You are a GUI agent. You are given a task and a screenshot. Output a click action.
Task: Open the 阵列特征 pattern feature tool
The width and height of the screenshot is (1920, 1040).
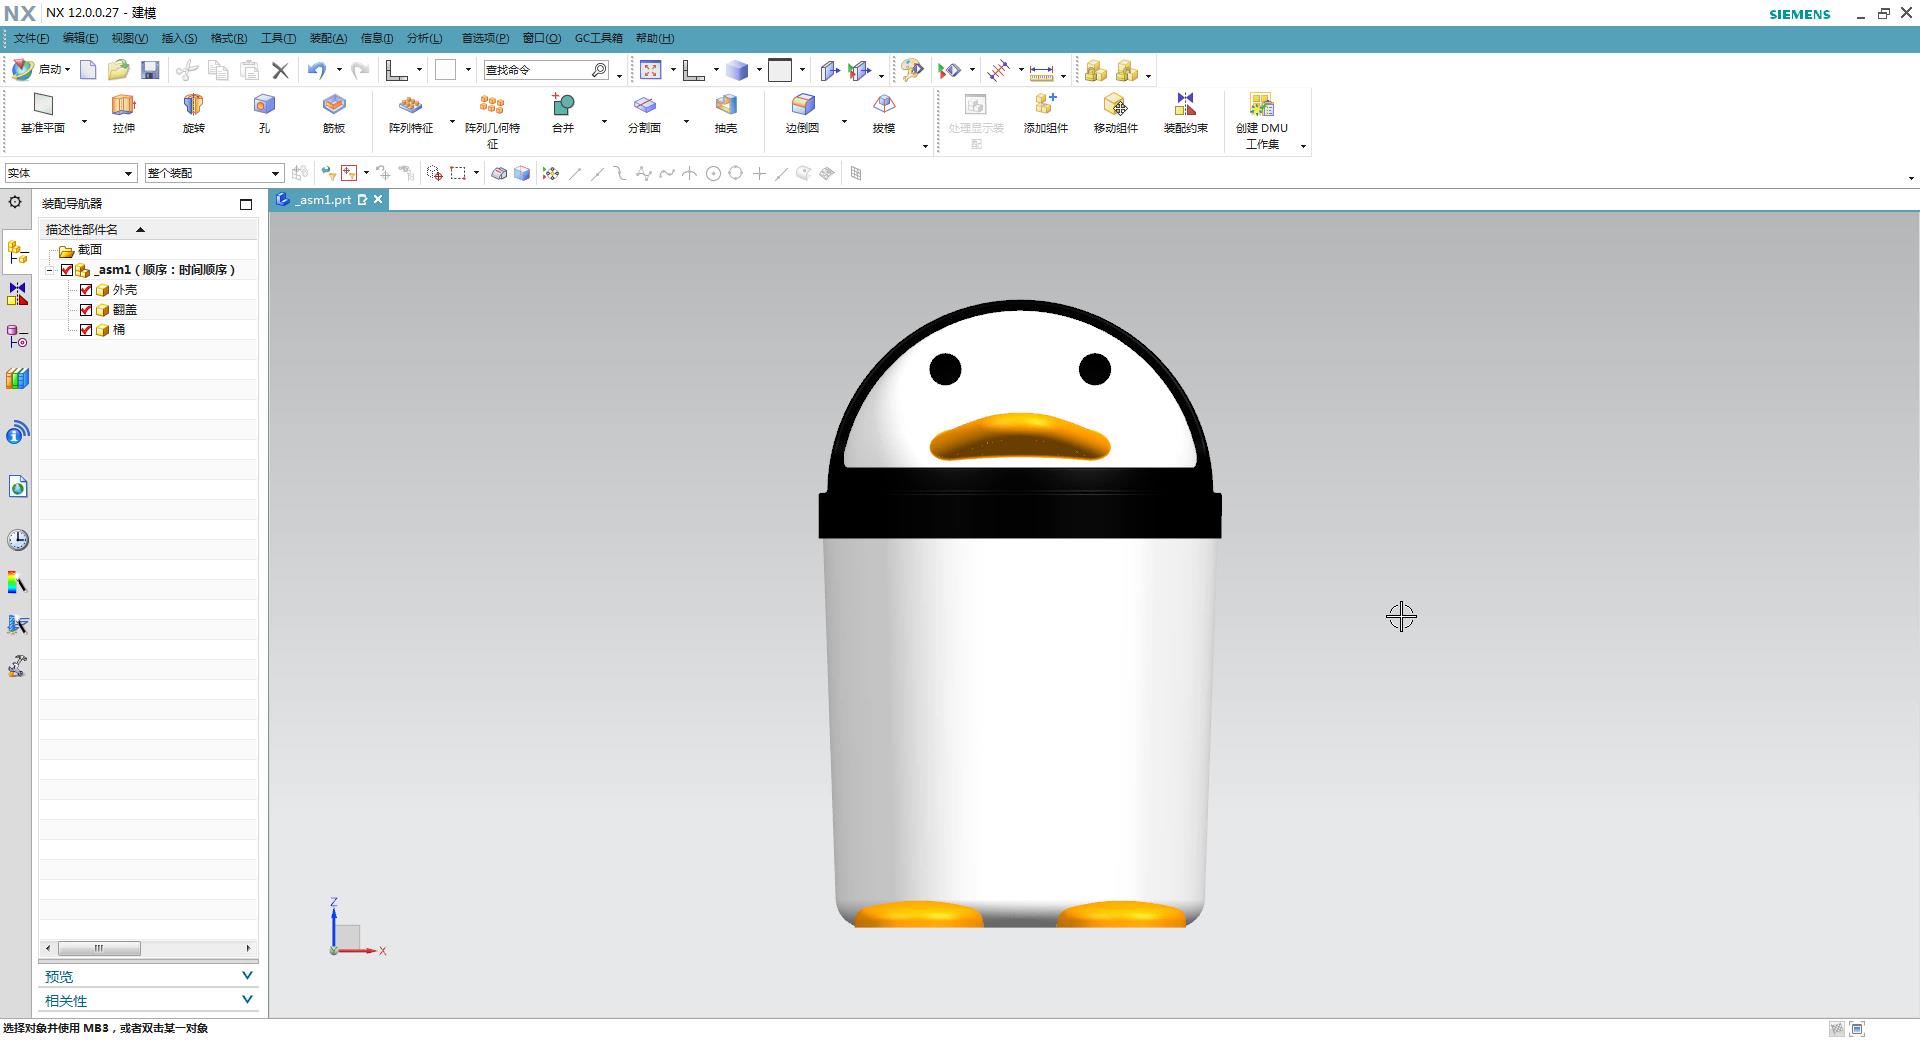(411, 114)
